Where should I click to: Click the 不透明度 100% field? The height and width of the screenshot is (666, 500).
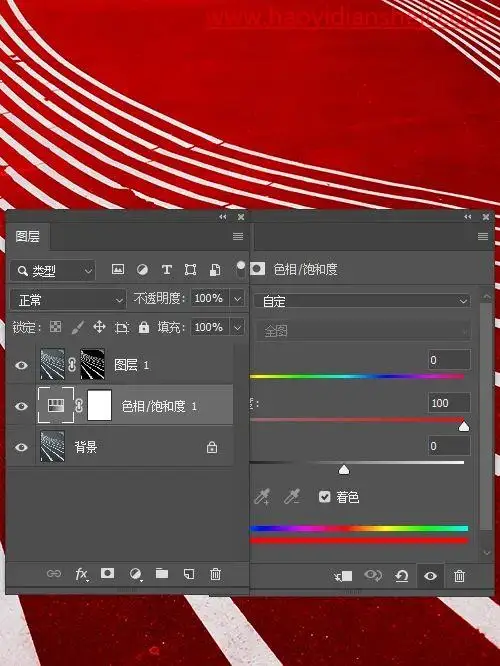tap(210, 299)
